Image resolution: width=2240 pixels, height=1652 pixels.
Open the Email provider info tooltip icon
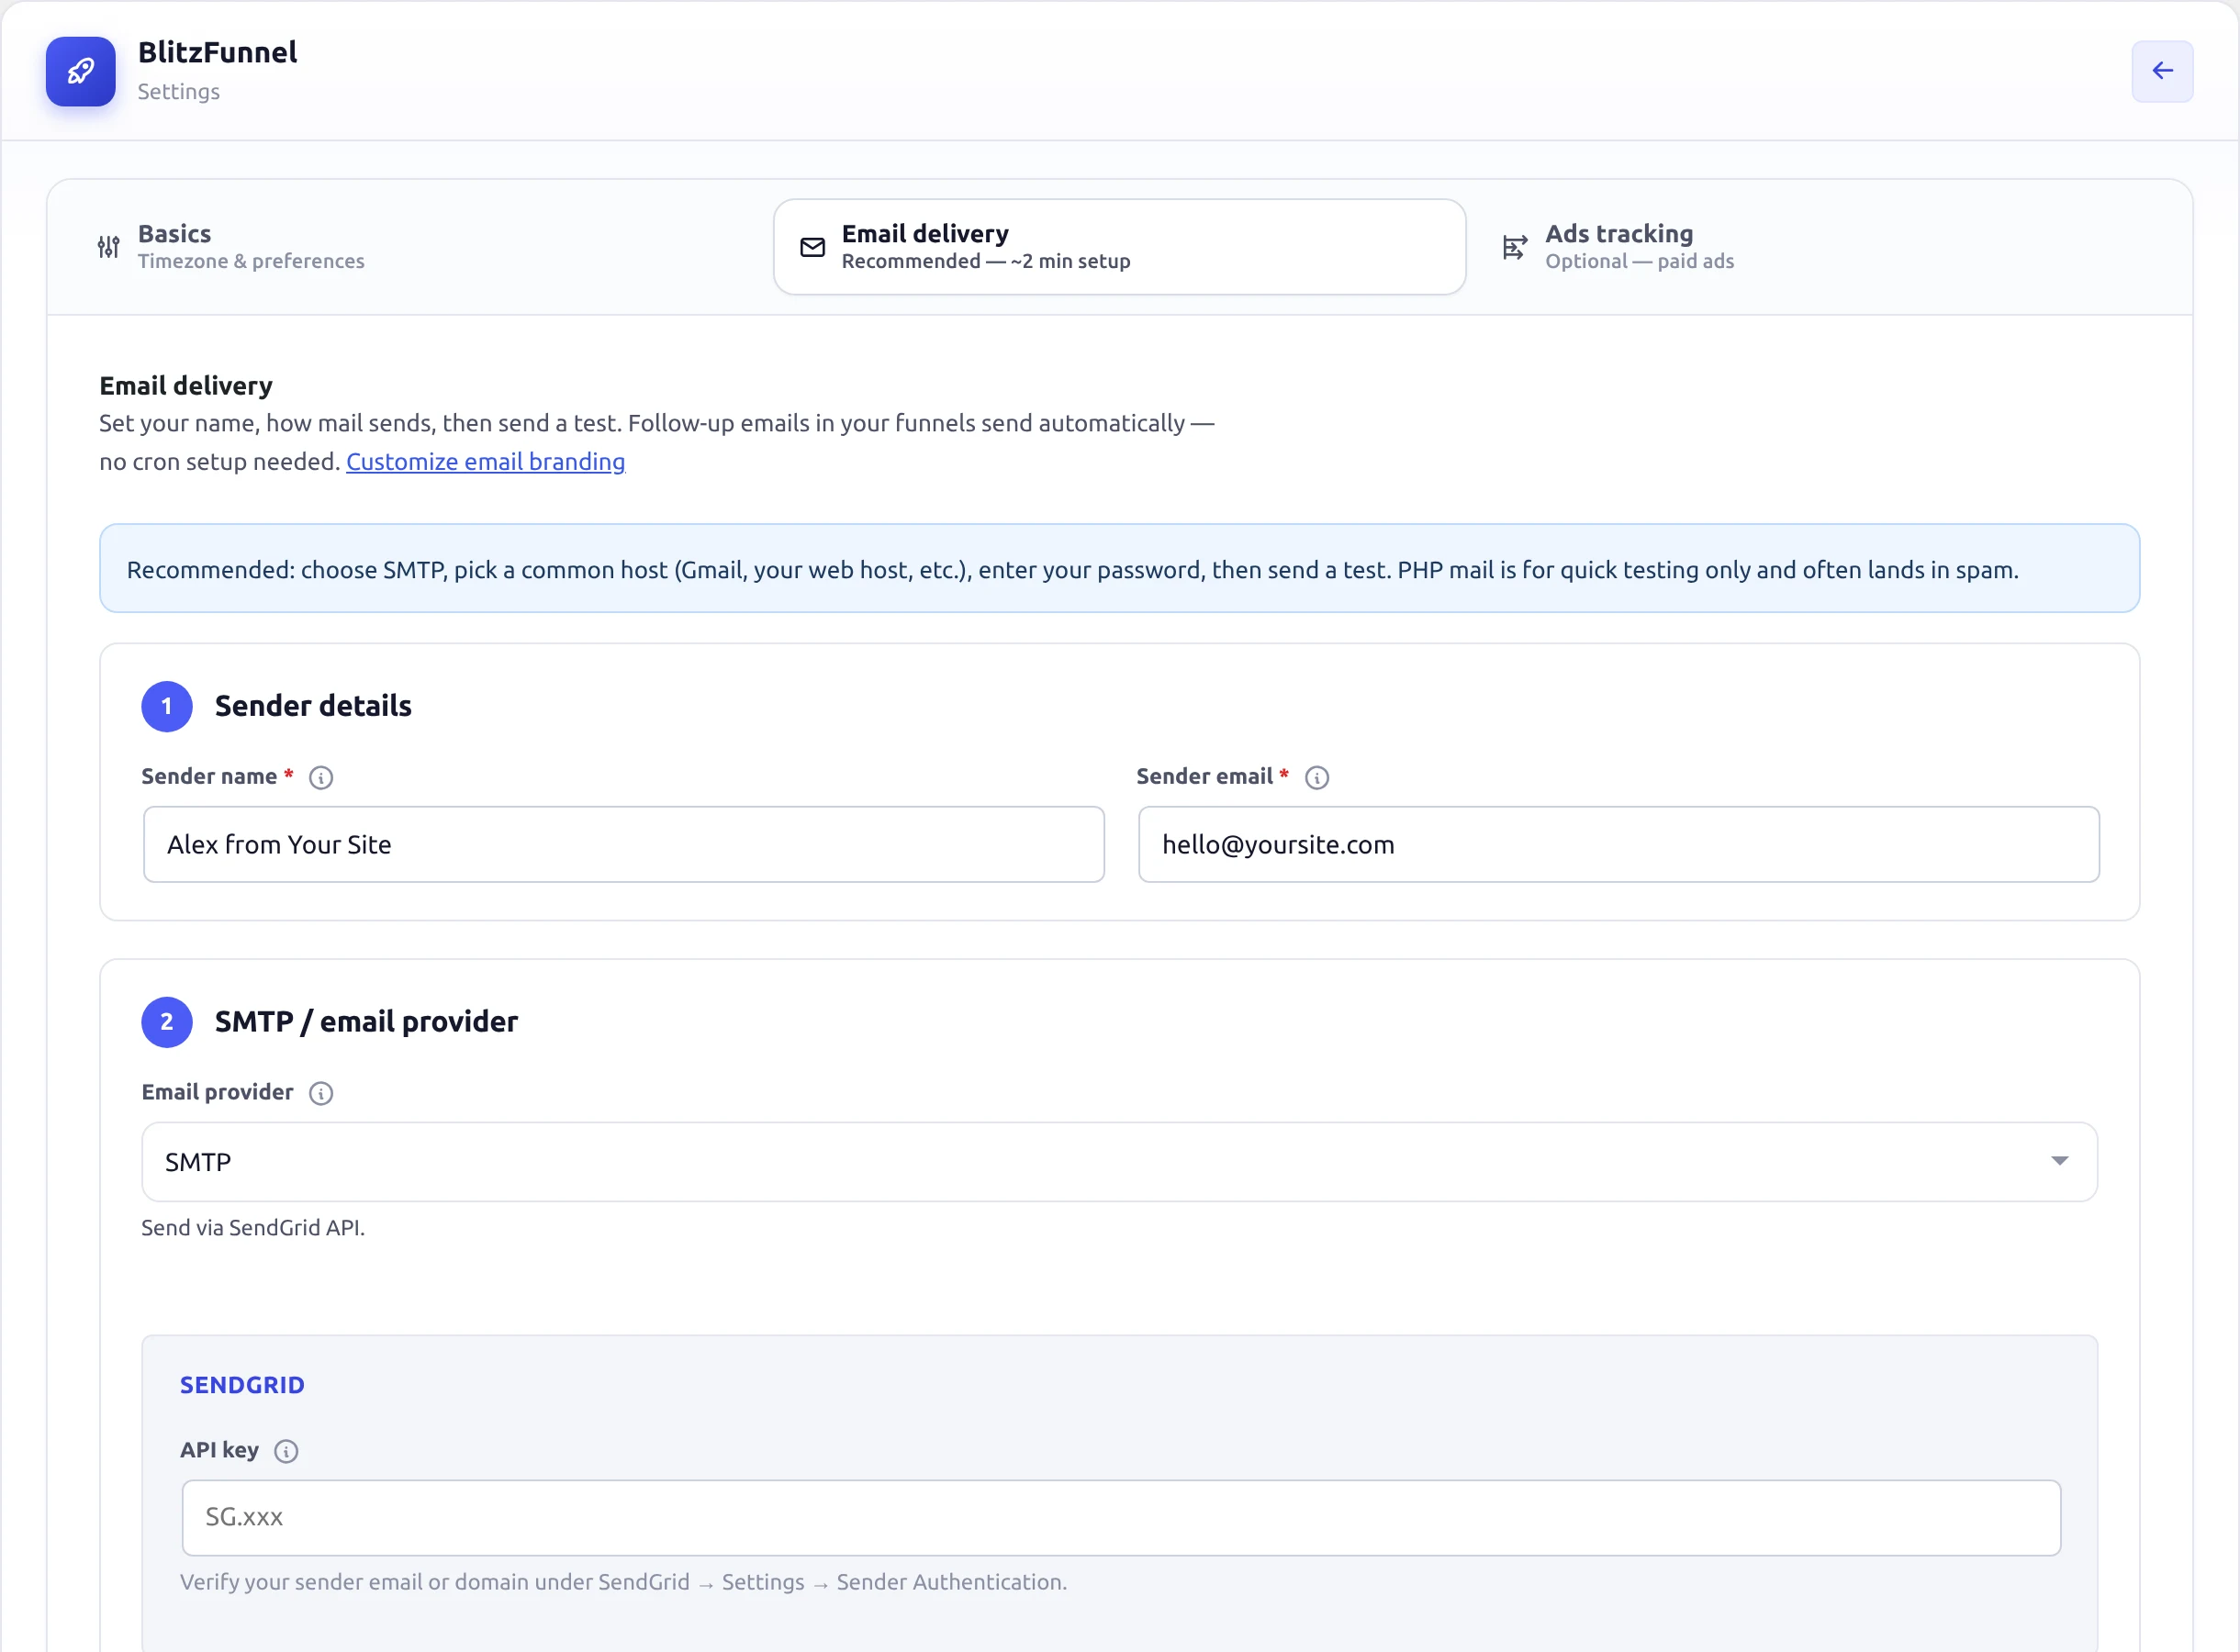pos(321,1093)
